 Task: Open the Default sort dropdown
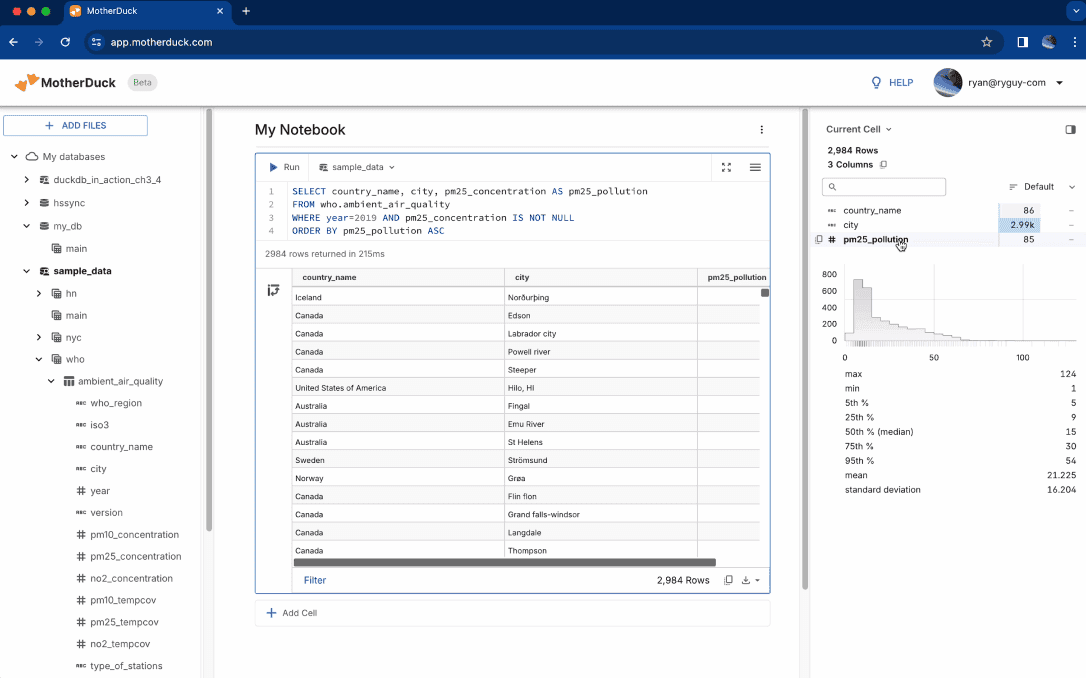point(1042,187)
